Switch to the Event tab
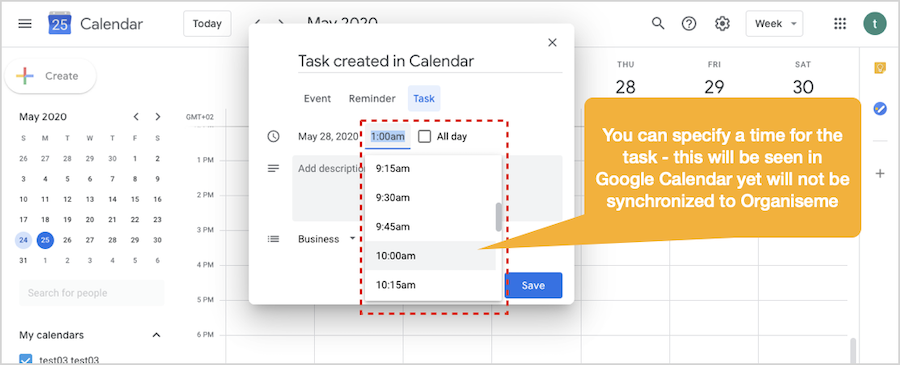This screenshot has width=900, height=365. coord(317,99)
